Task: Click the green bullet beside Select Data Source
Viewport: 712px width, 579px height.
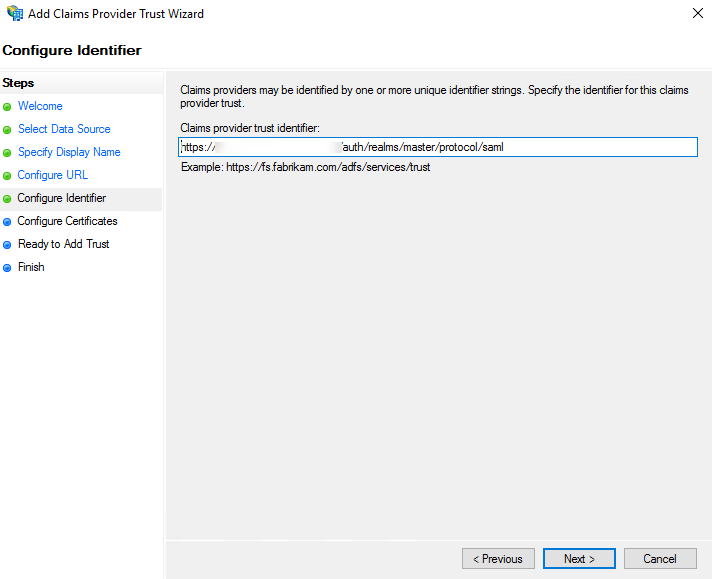Action: click(8, 130)
